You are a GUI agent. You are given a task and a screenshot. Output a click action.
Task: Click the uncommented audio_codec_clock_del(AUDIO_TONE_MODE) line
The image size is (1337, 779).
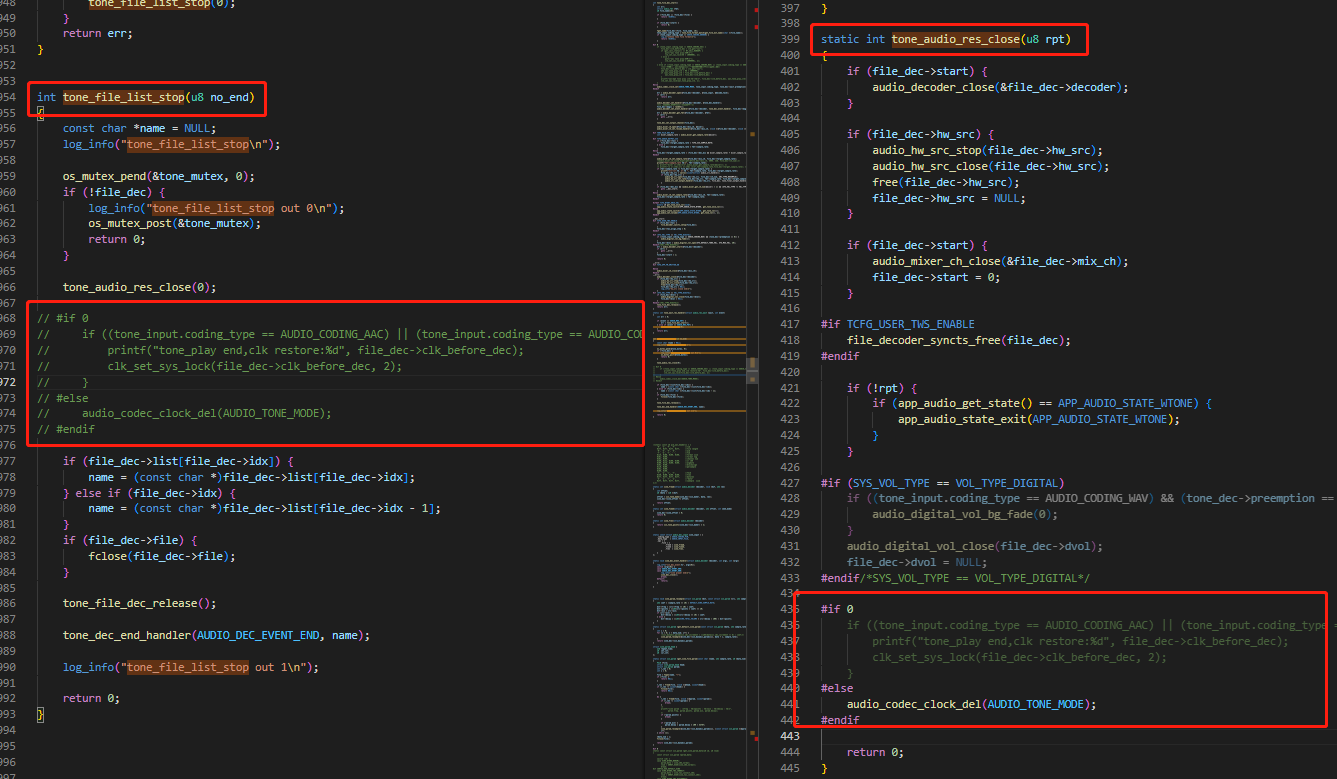(972, 704)
